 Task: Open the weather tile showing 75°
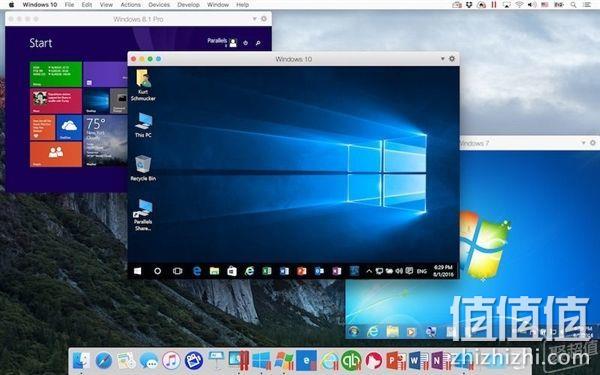[106, 141]
